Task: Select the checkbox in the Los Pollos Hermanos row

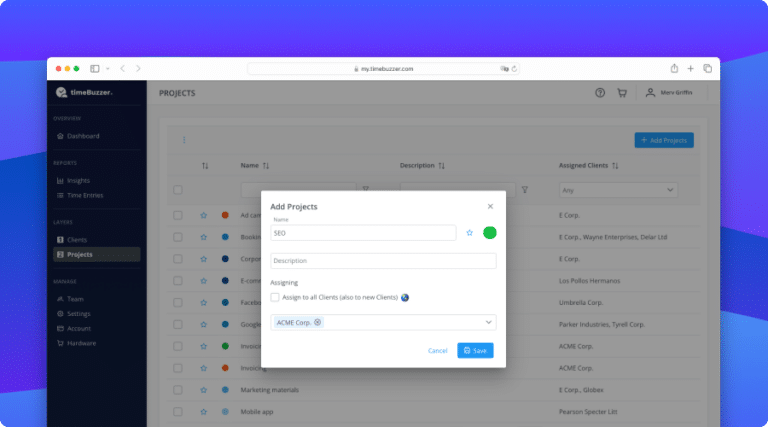Action: tap(178, 281)
